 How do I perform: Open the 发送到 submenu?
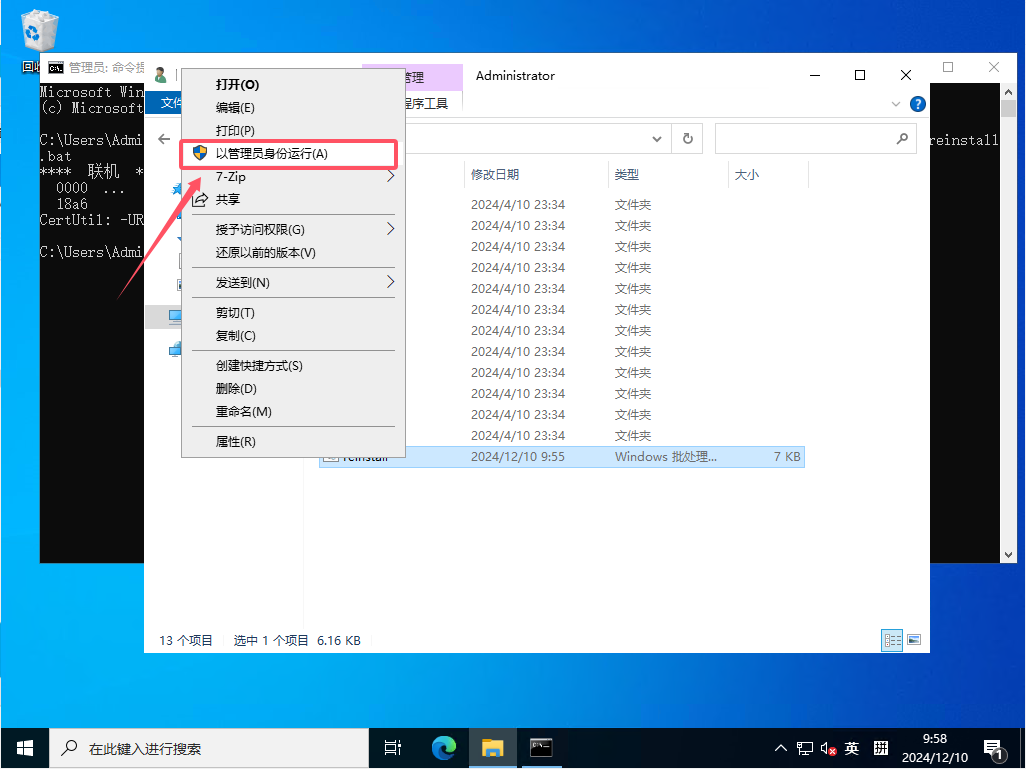pyautogui.click(x=292, y=282)
